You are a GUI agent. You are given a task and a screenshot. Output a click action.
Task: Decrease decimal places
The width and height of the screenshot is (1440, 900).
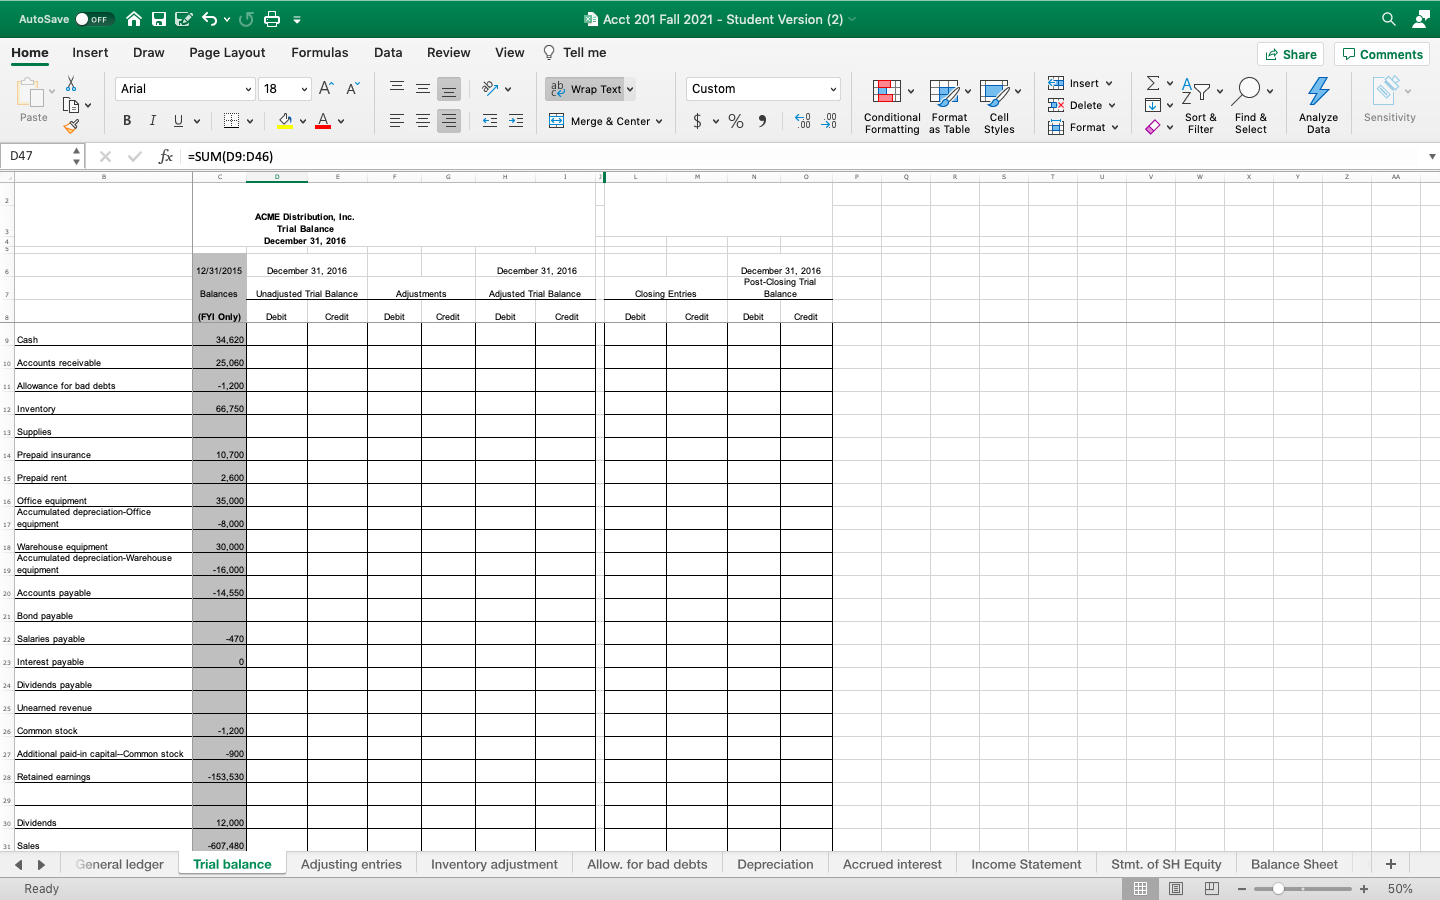[x=828, y=121]
